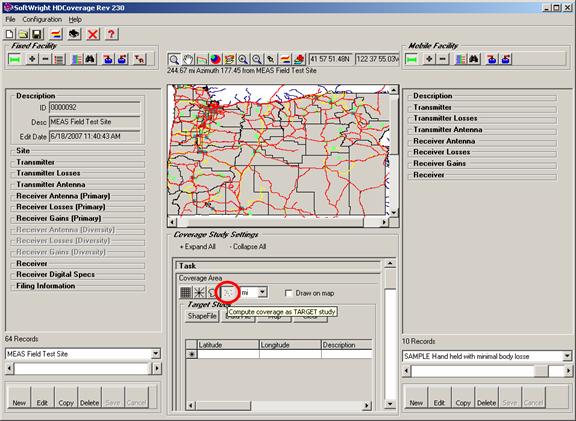This screenshot has height=421, width=576.
Task: Click the Open folder icon in top toolbar
Action: point(23,34)
